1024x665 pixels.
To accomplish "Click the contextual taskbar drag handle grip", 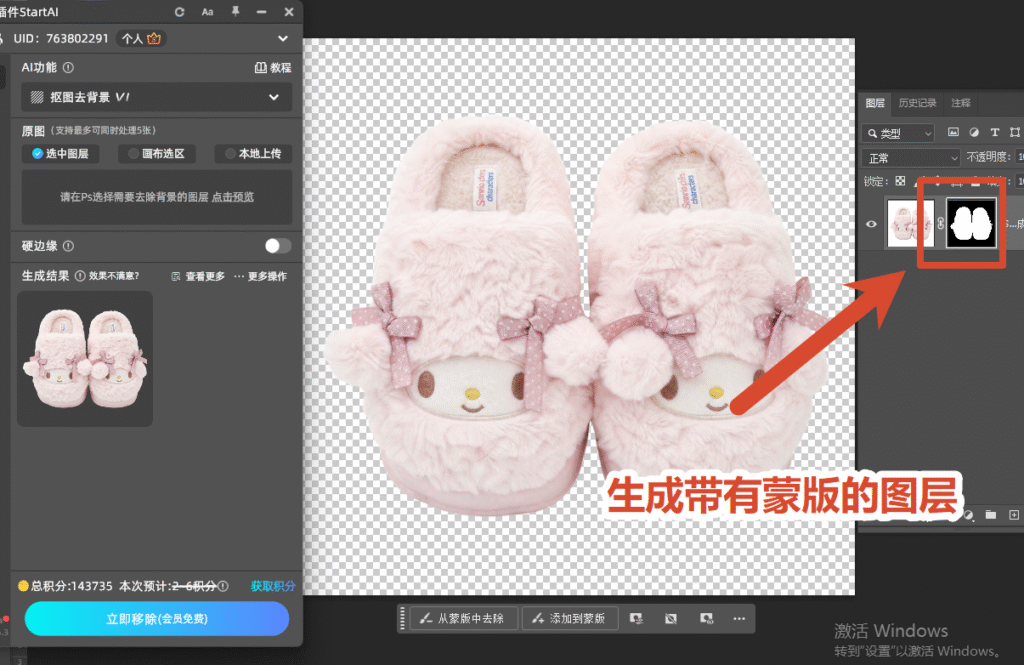I will 402,619.
